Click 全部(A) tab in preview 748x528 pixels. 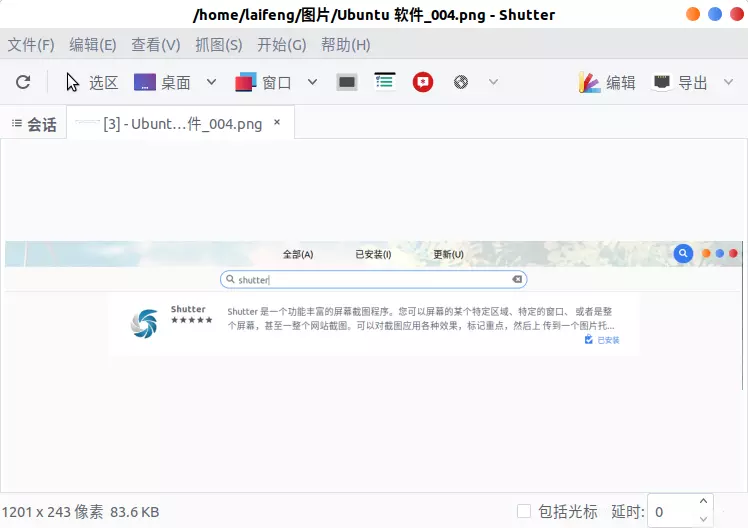tap(298, 254)
